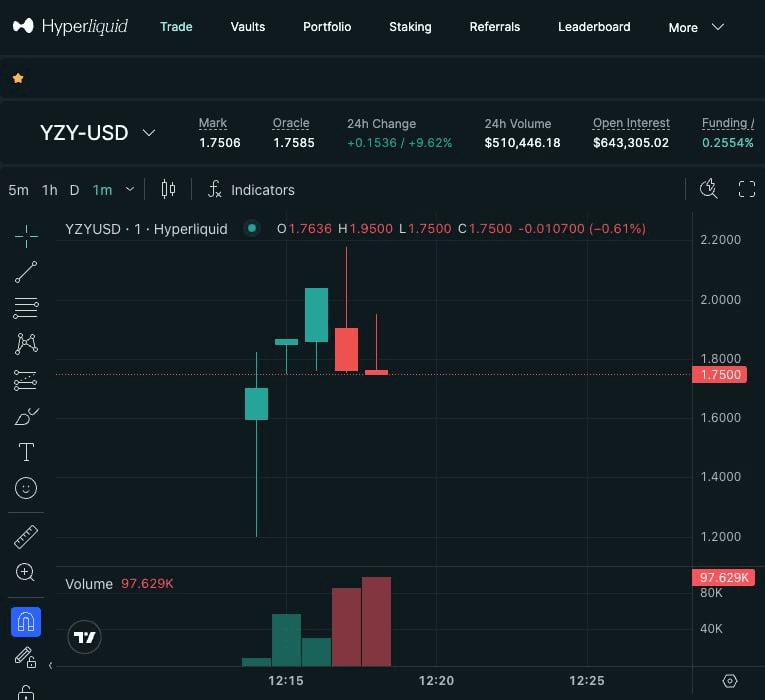Expand the YZY-USD pair selector

pyautogui.click(x=98, y=133)
